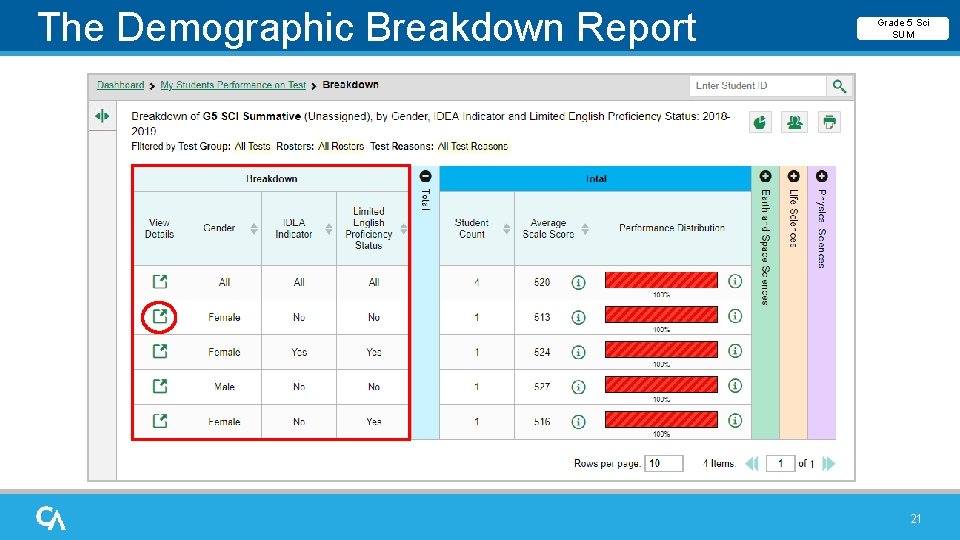Collapse the Total column section

click(426, 176)
